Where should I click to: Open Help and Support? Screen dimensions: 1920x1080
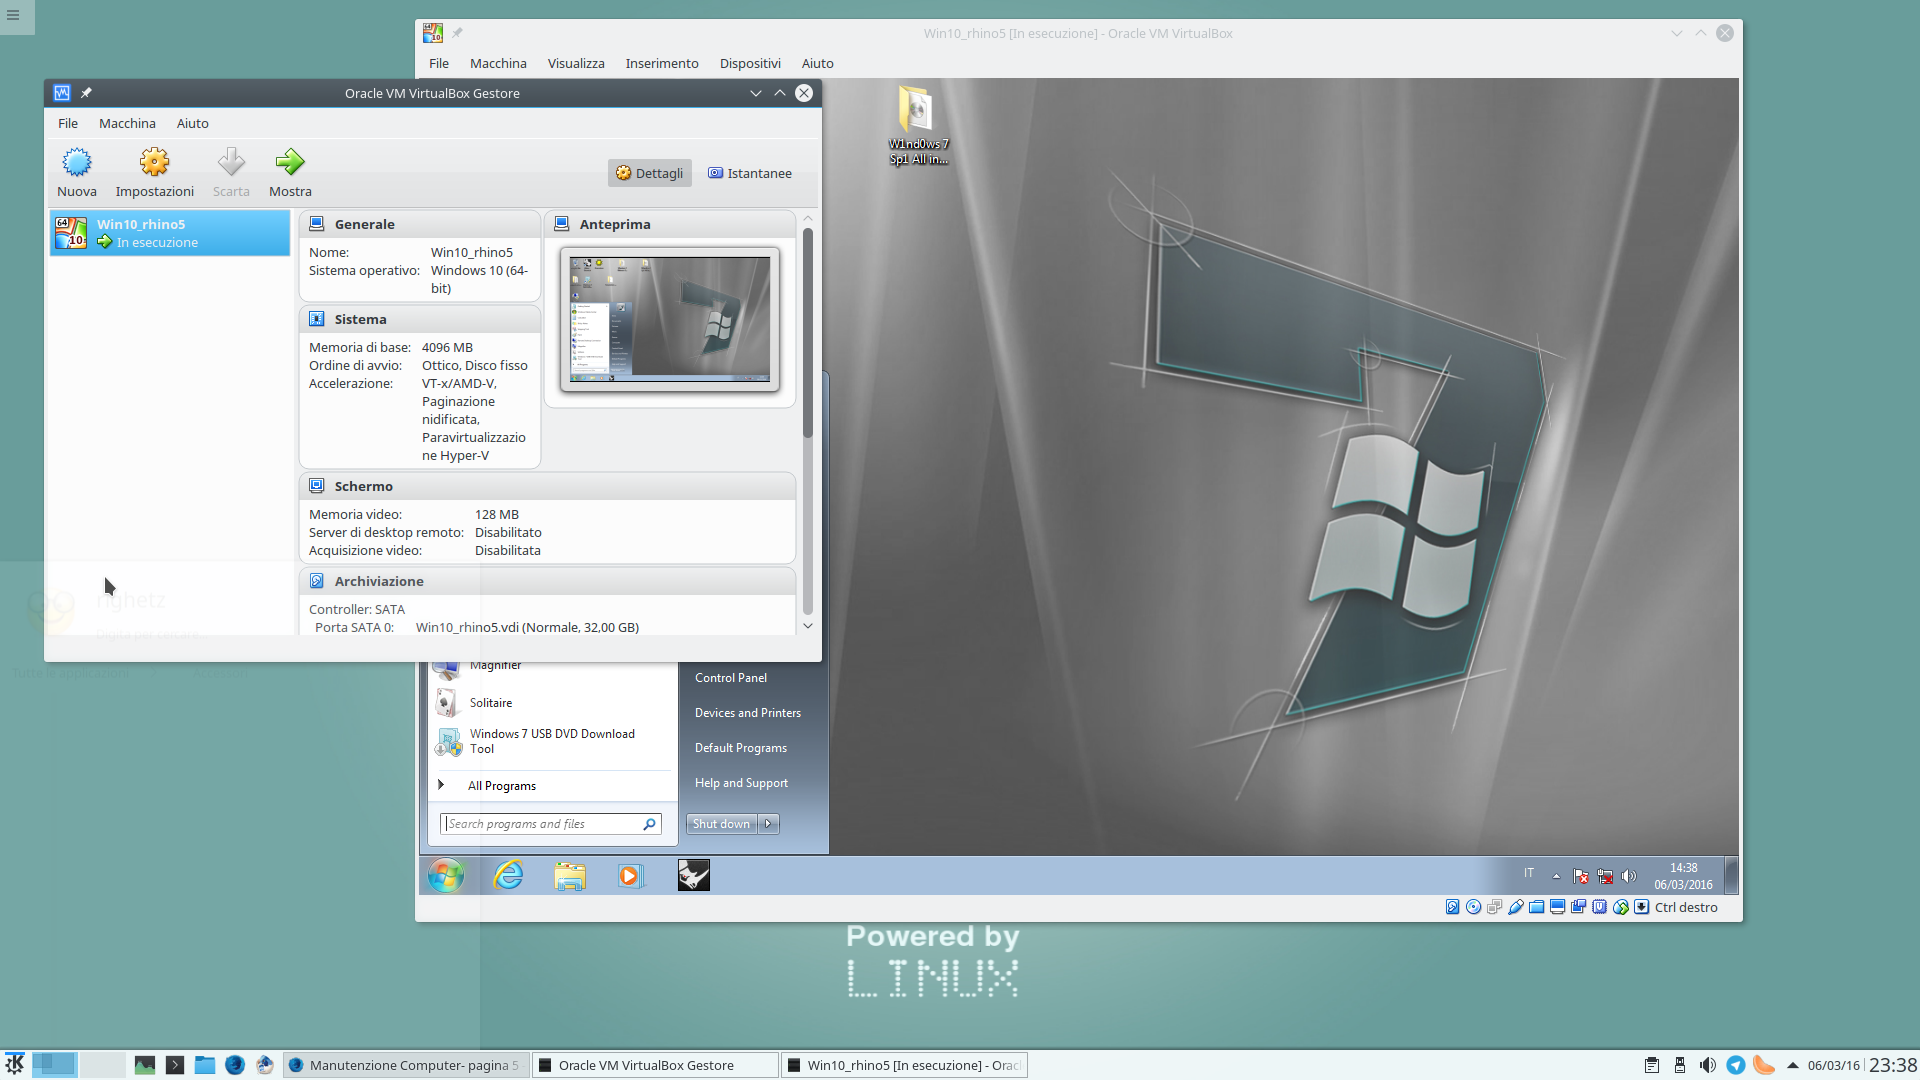pos(741,783)
